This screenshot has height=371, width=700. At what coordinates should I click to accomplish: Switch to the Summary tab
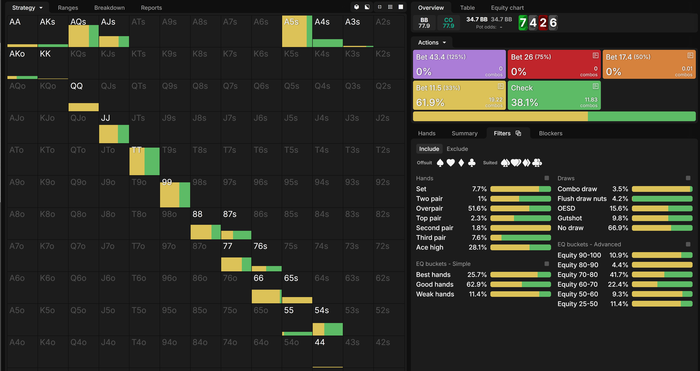(464, 133)
